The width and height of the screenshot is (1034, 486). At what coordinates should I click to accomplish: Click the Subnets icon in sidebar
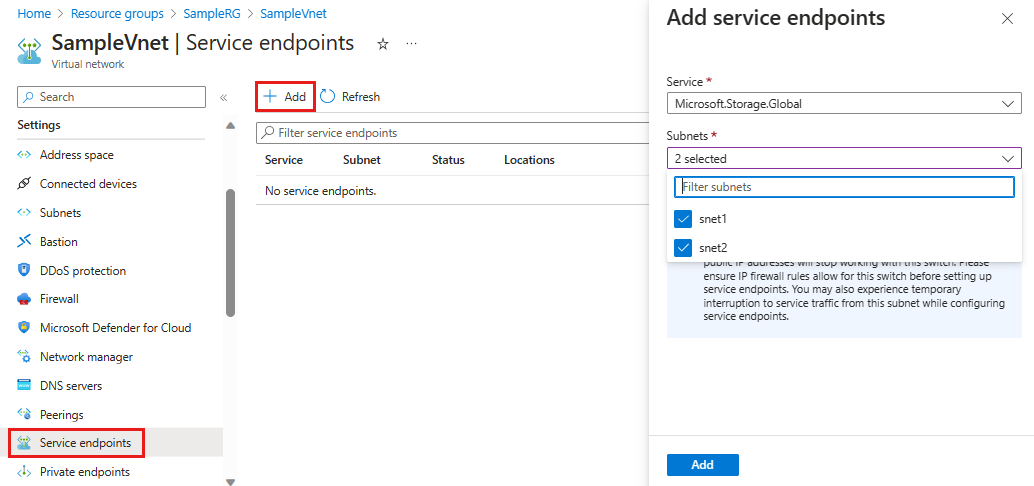tap(24, 213)
